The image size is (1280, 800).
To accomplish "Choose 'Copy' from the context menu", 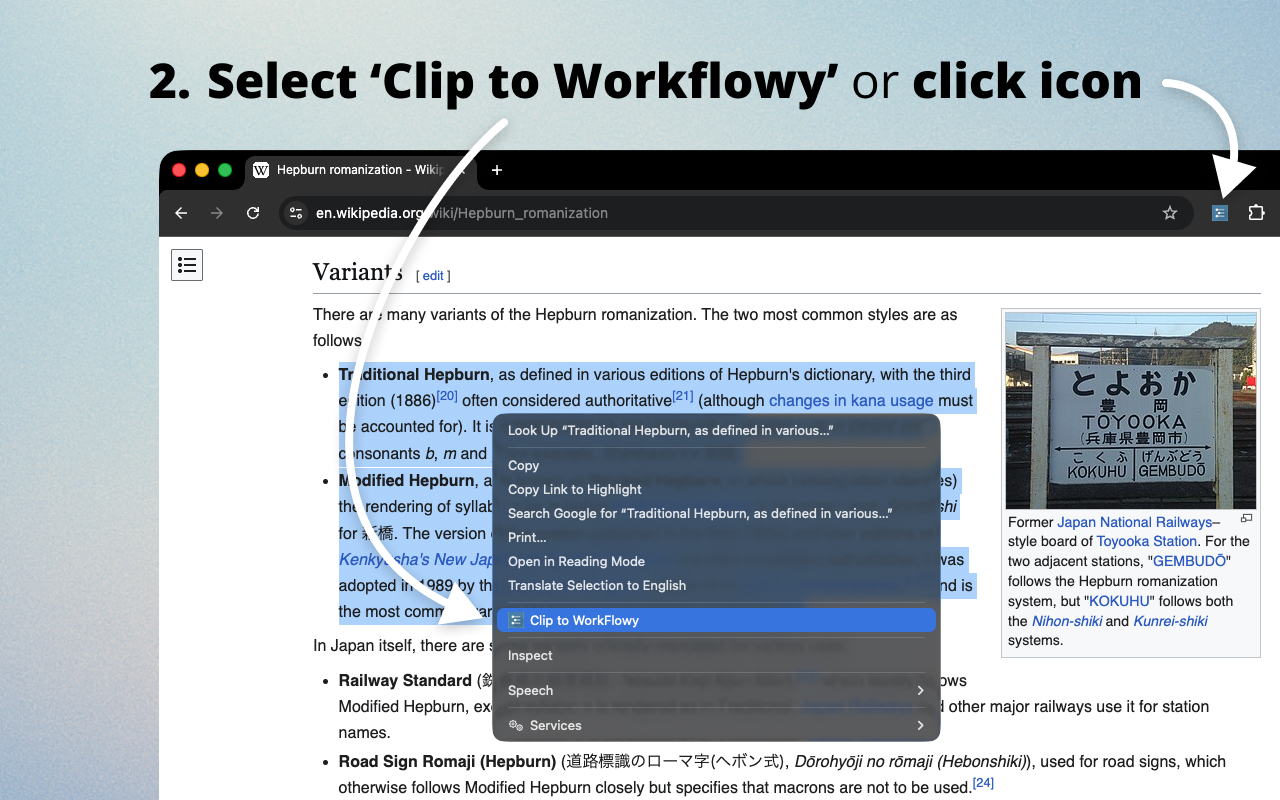I will coord(523,465).
